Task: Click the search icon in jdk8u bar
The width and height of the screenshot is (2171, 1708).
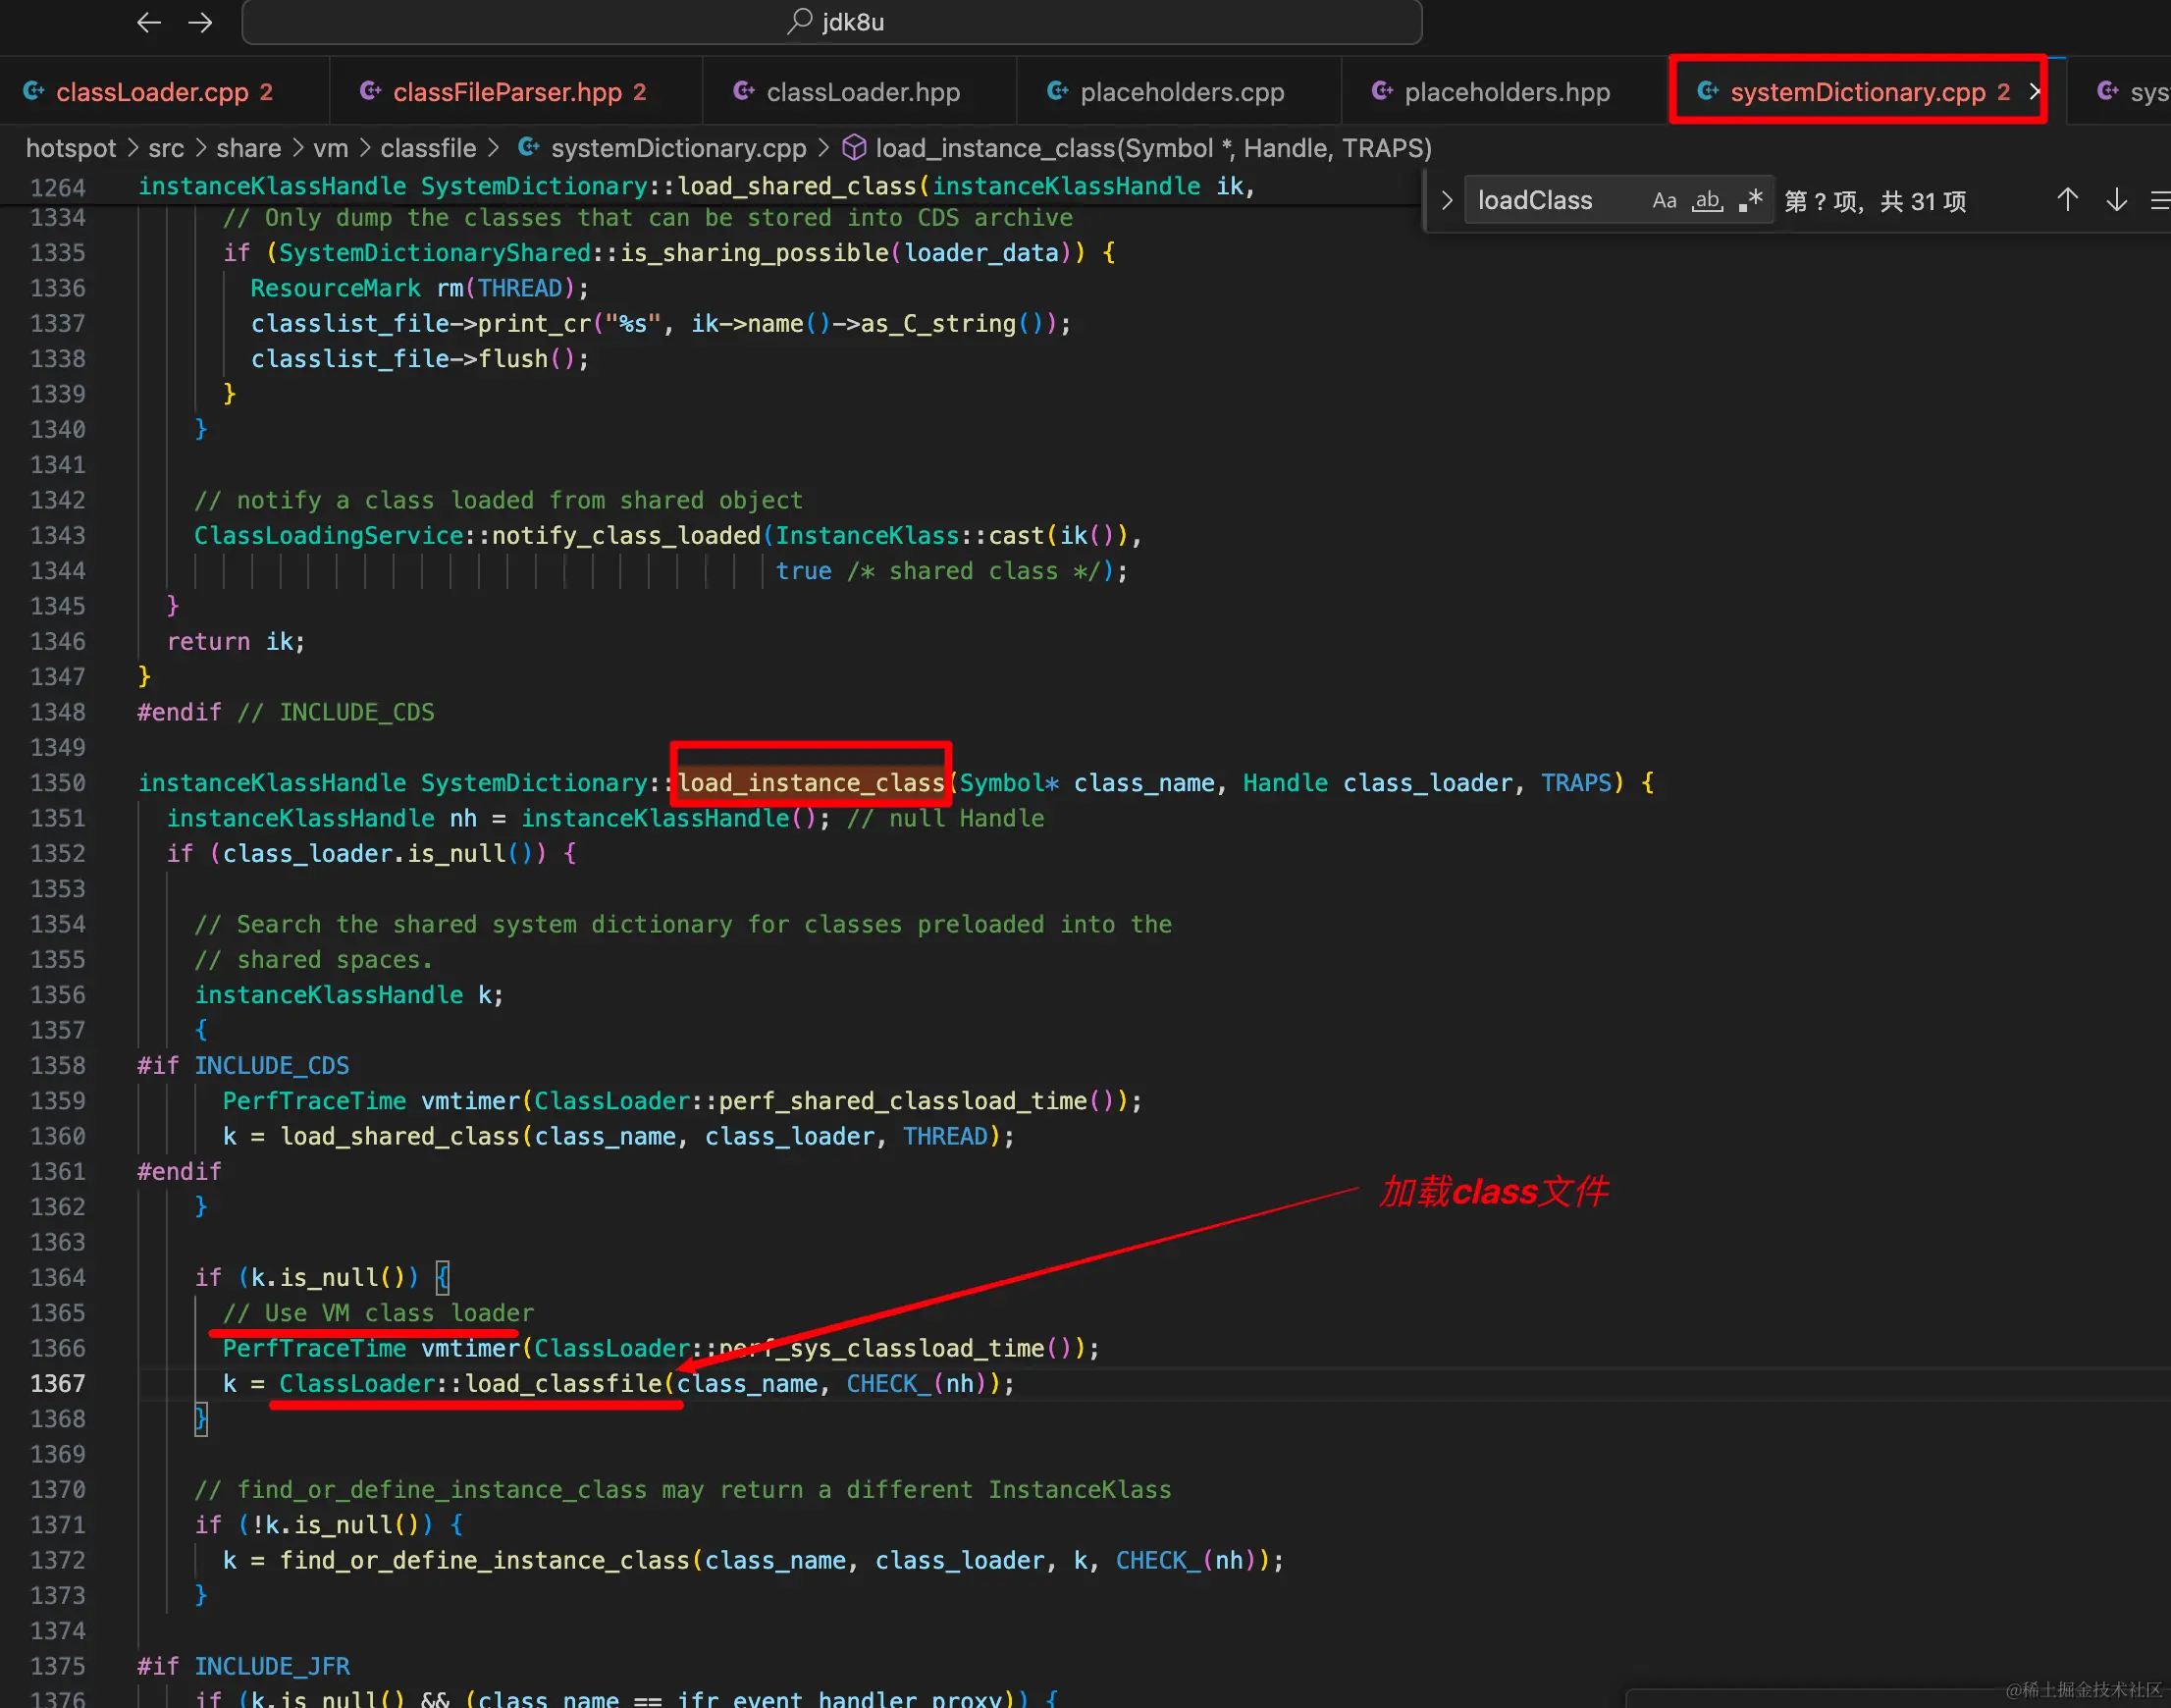Action: [x=799, y=21]
